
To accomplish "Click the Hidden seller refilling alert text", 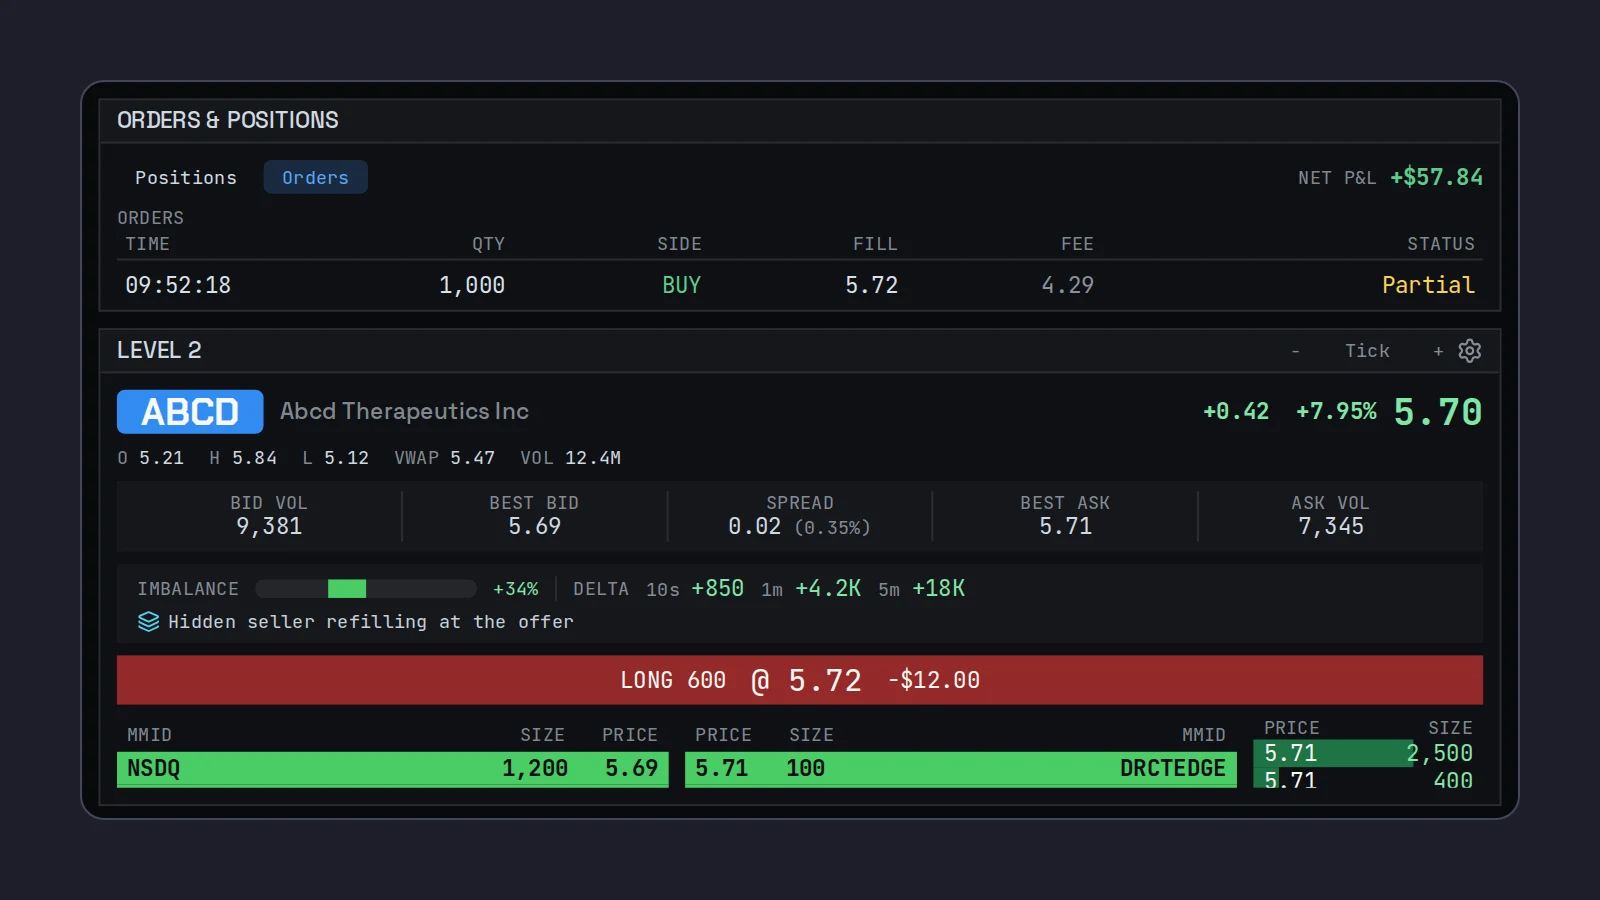I will pos(371,622).
